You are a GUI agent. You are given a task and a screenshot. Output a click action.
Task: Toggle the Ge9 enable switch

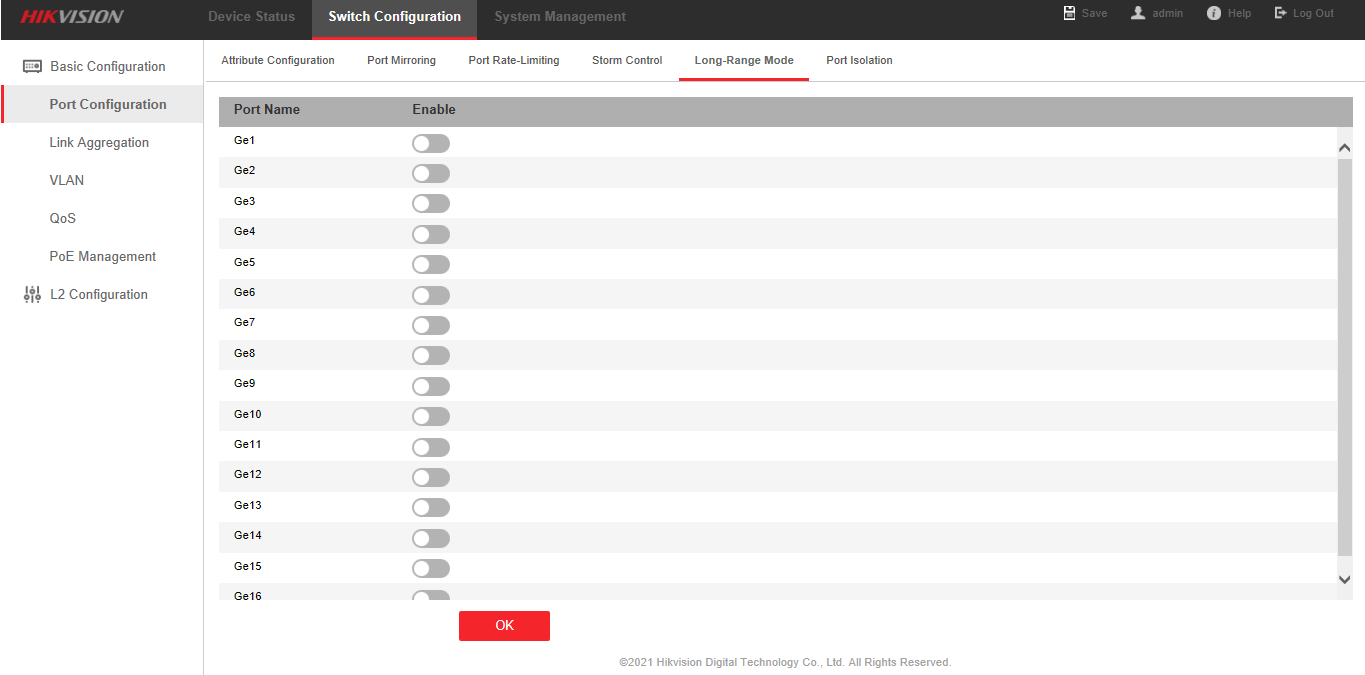click(431, 386)
